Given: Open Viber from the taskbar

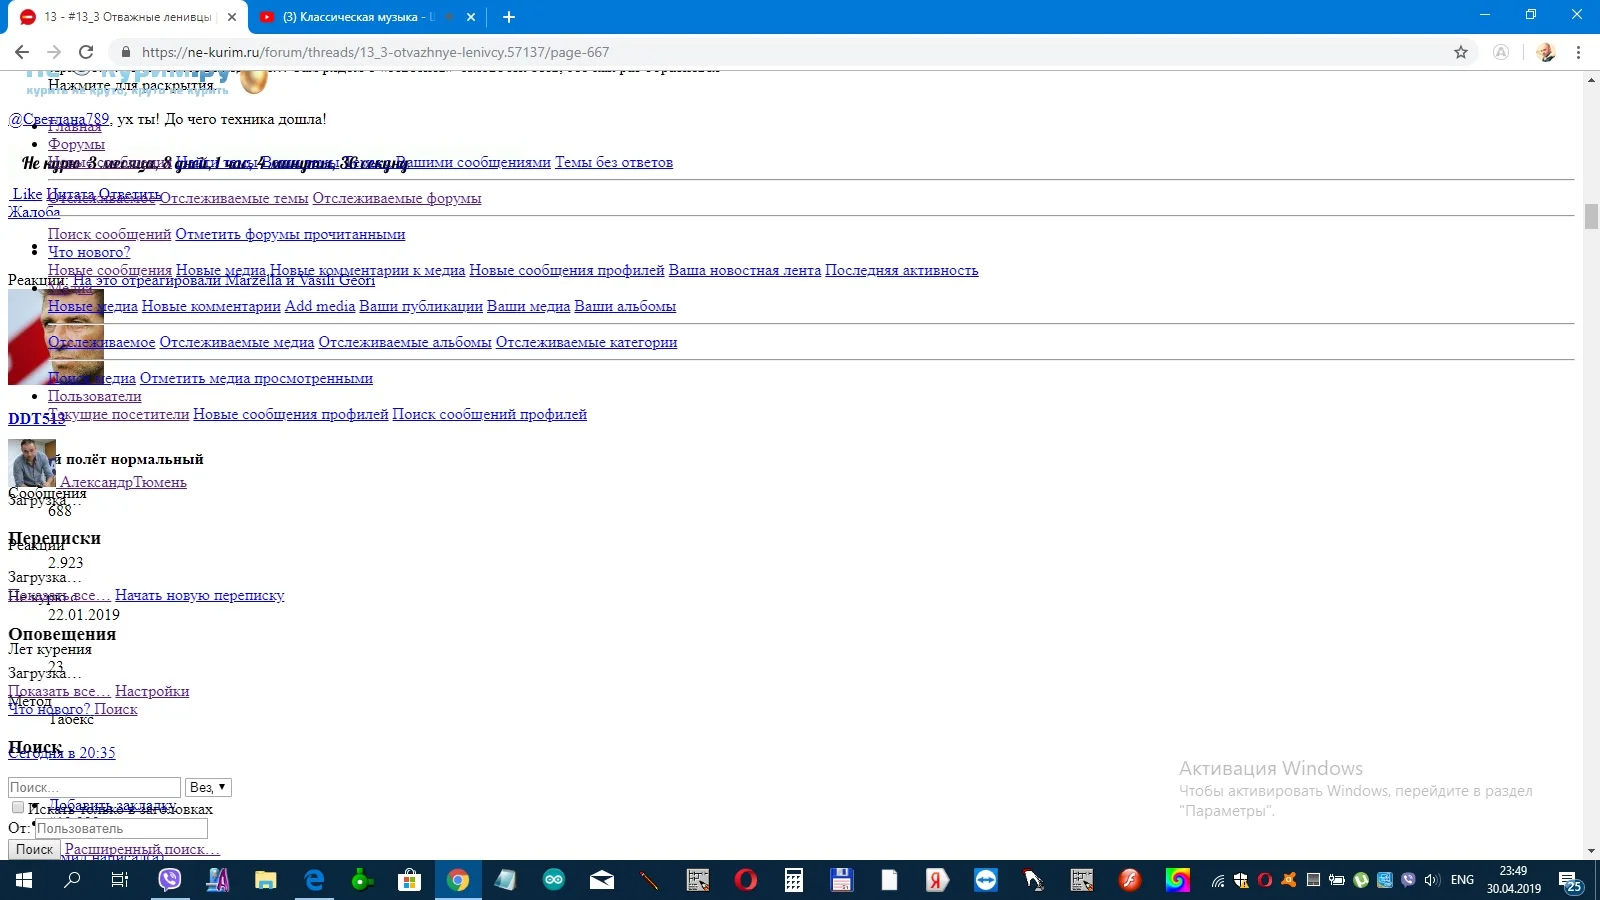Looking at the screenshot, I should 169,881.
